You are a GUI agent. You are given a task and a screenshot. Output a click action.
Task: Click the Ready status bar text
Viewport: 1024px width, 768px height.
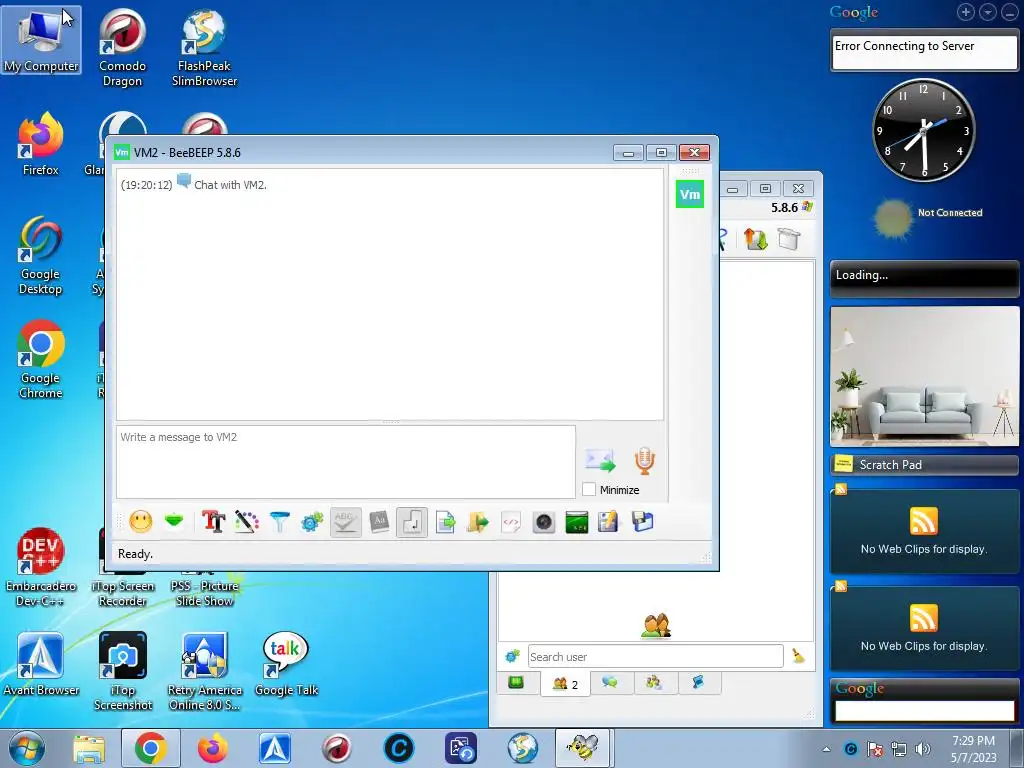(135, 554)
